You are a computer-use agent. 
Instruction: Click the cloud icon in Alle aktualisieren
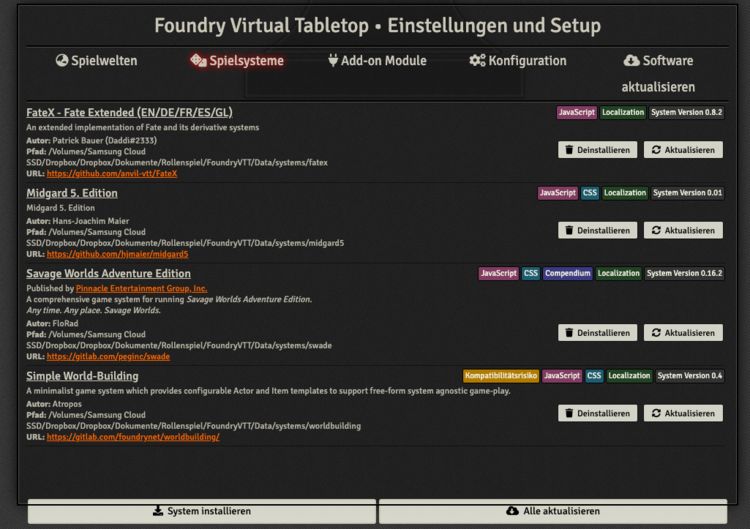[x=514, y=511]
